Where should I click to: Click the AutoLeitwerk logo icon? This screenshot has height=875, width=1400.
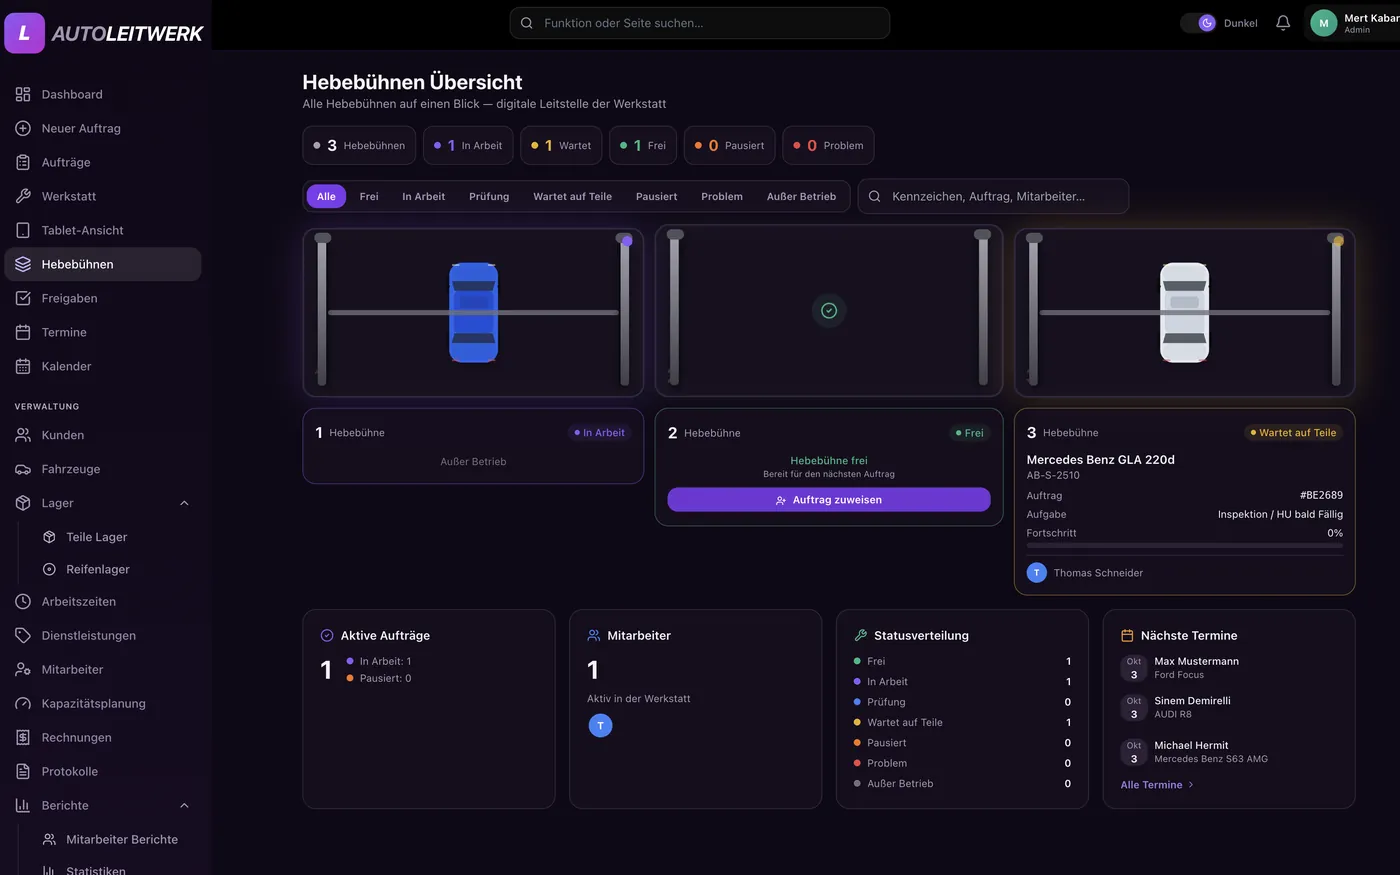(24, 33)
